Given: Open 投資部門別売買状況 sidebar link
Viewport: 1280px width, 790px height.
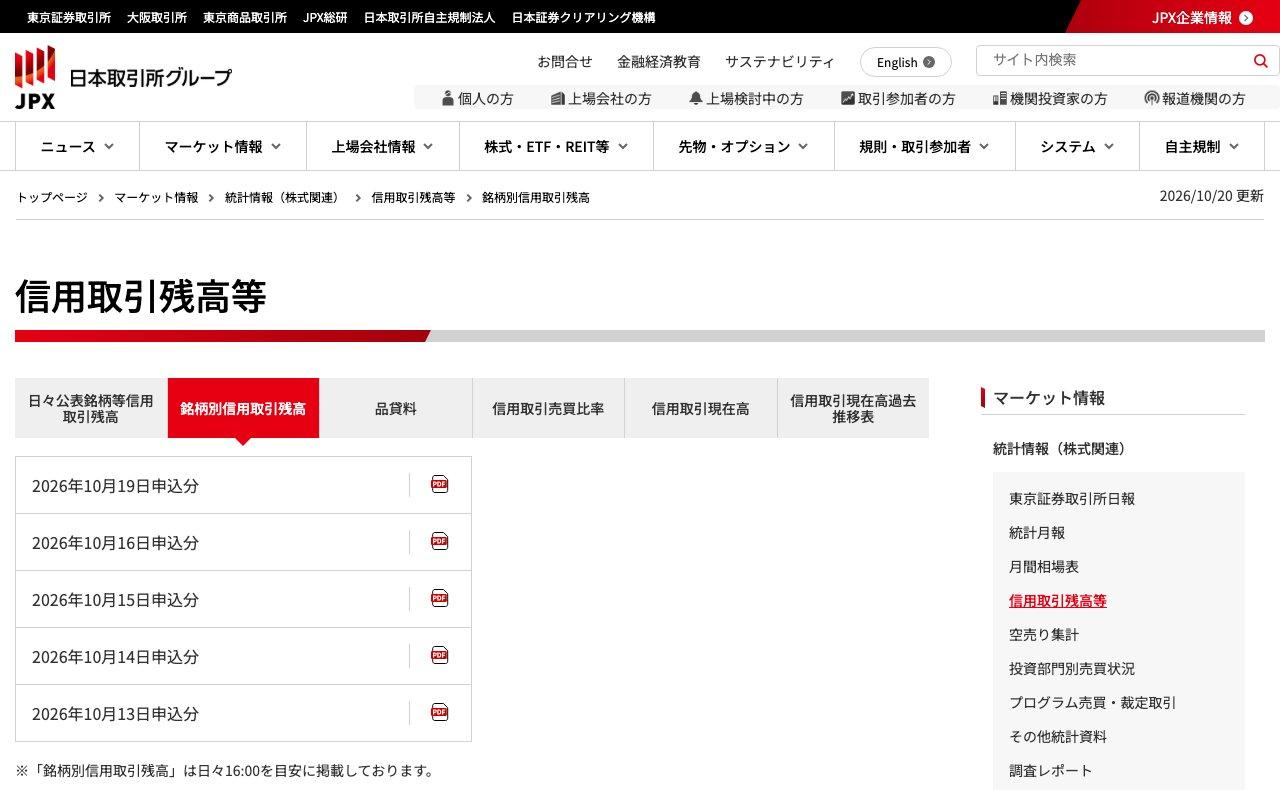Looking at the screenshot, I should (x=1072, y=669).
